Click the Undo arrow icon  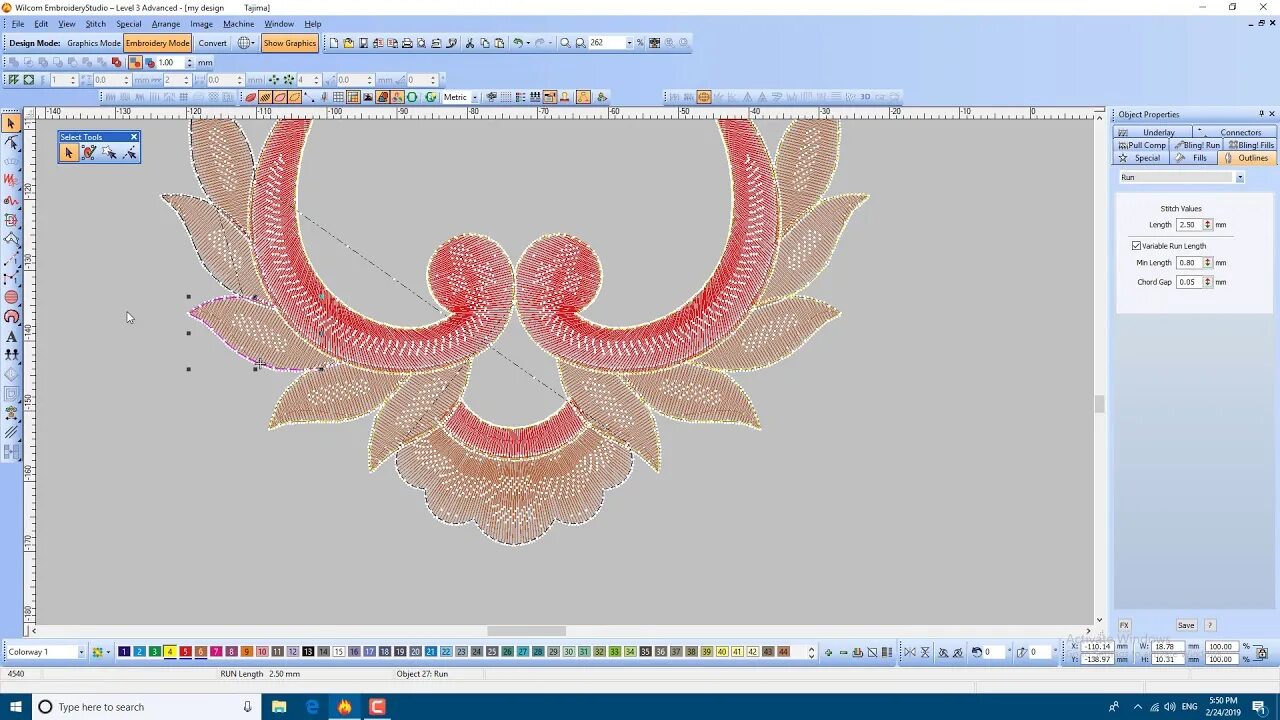click(x=517, y=43)
